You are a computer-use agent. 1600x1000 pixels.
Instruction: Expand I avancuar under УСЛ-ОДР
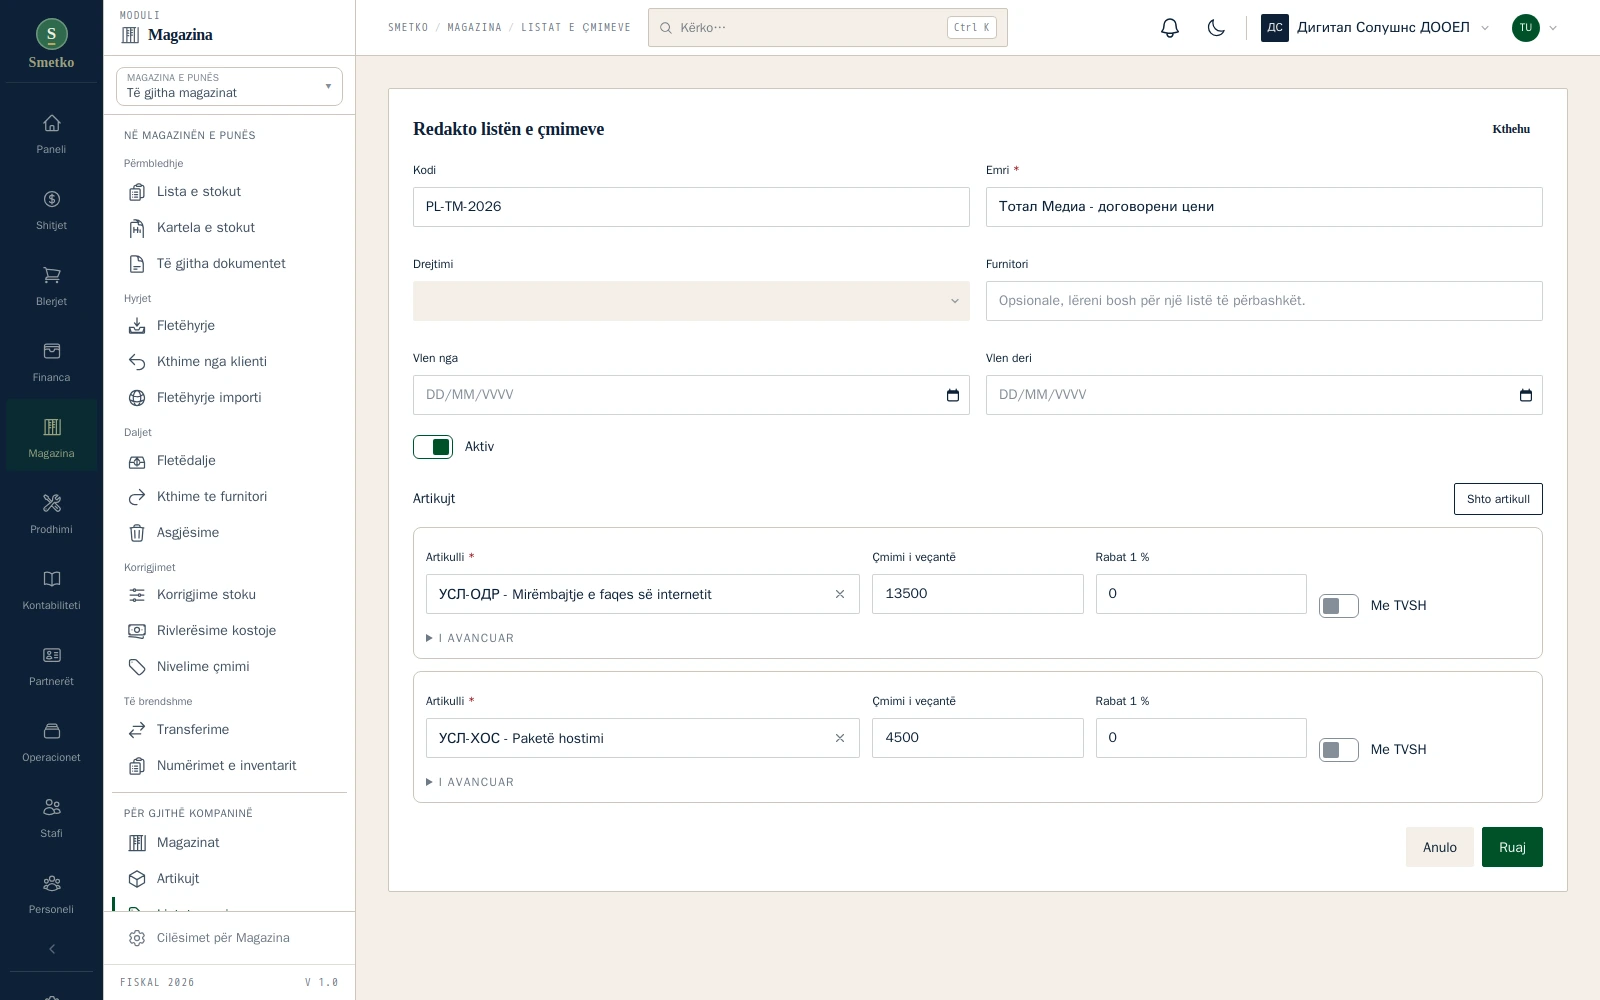coord(470,638)
